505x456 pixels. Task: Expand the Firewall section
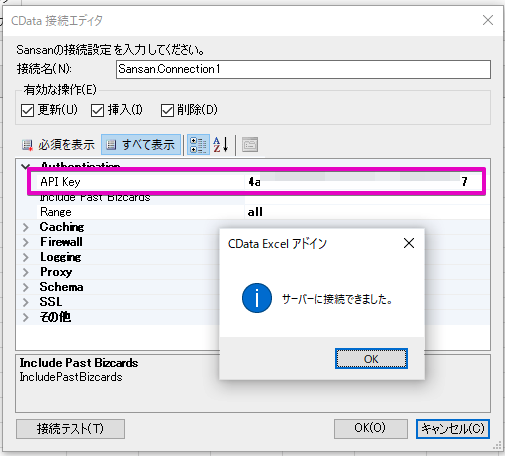point(26,242)
